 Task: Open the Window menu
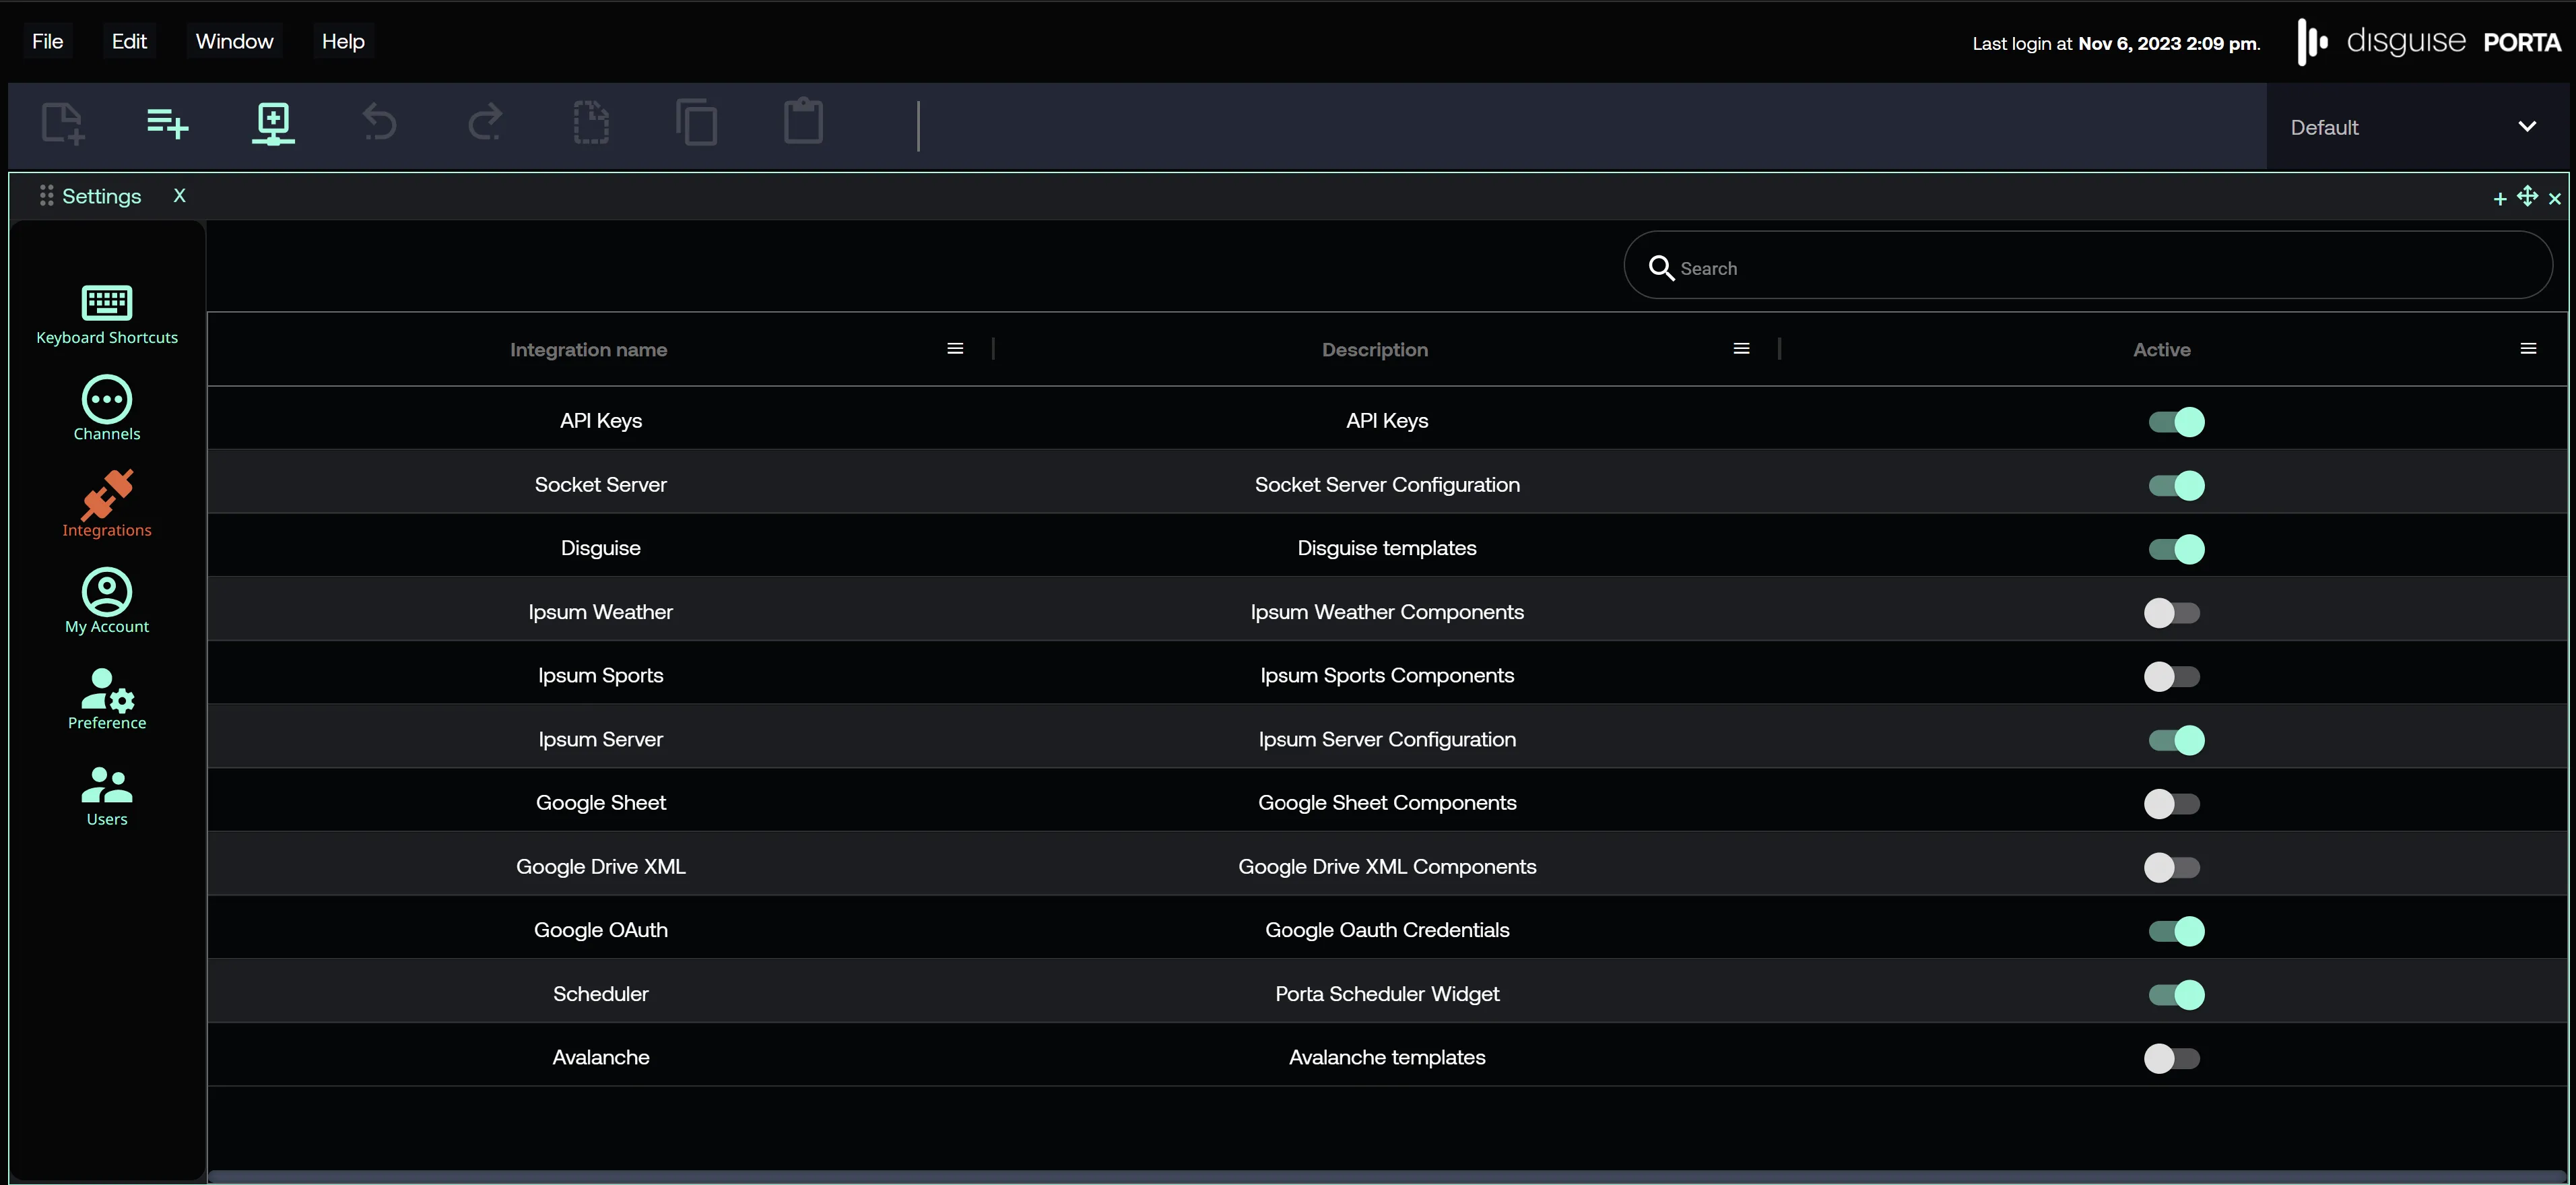[234, 41]
